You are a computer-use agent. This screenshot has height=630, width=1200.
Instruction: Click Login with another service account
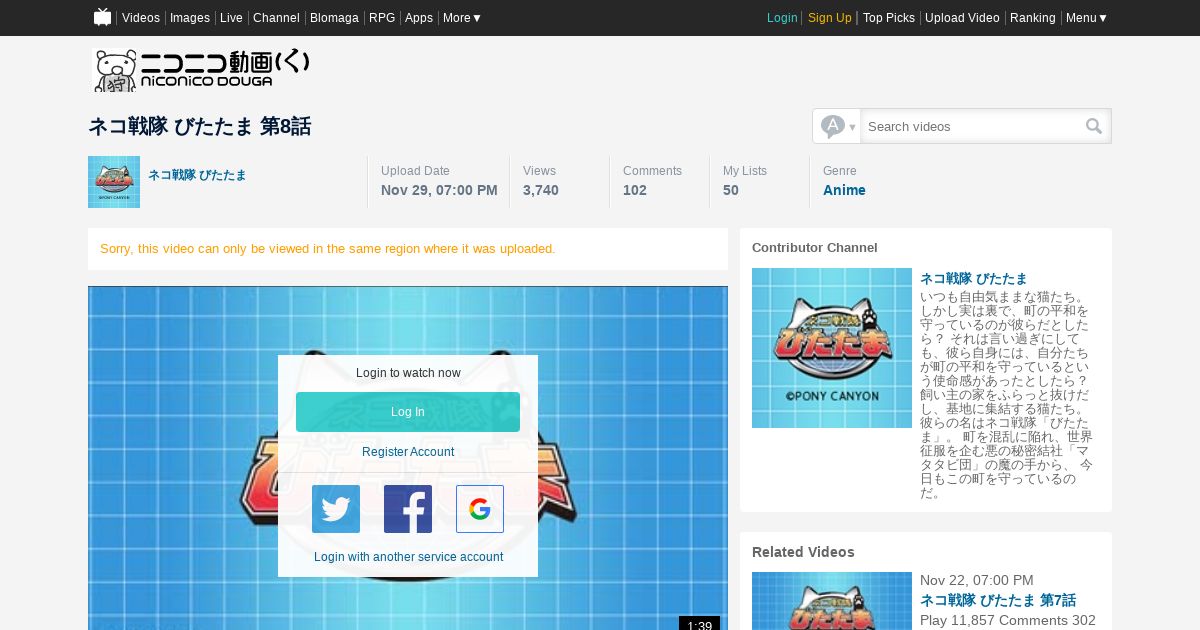(408, 557)
